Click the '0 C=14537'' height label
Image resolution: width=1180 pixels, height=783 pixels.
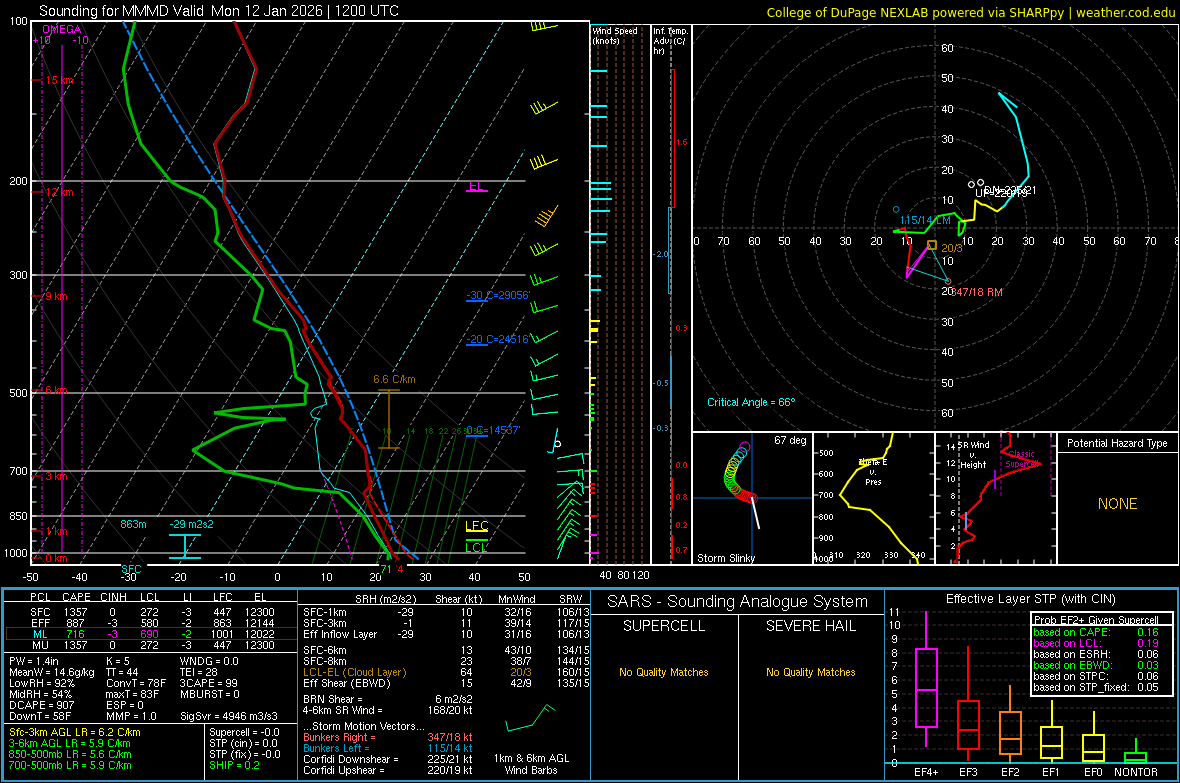click(493, 430)
